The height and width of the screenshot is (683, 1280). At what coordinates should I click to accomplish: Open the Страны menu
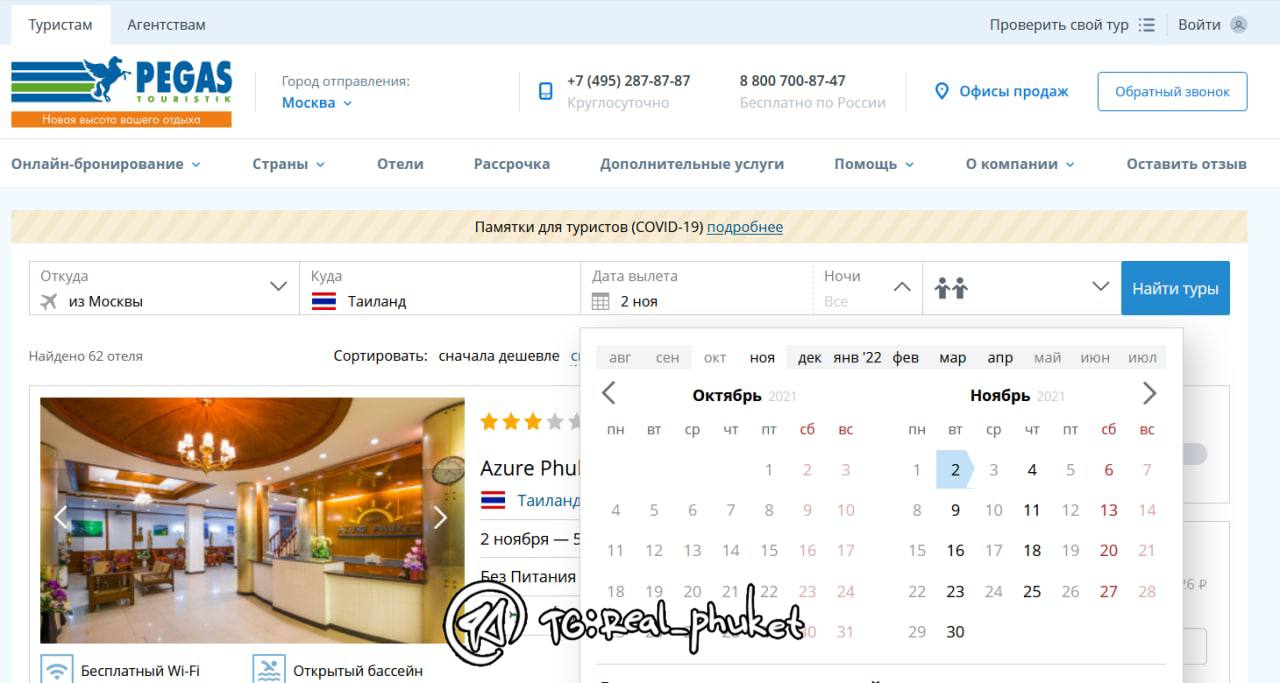pos(288,164)
